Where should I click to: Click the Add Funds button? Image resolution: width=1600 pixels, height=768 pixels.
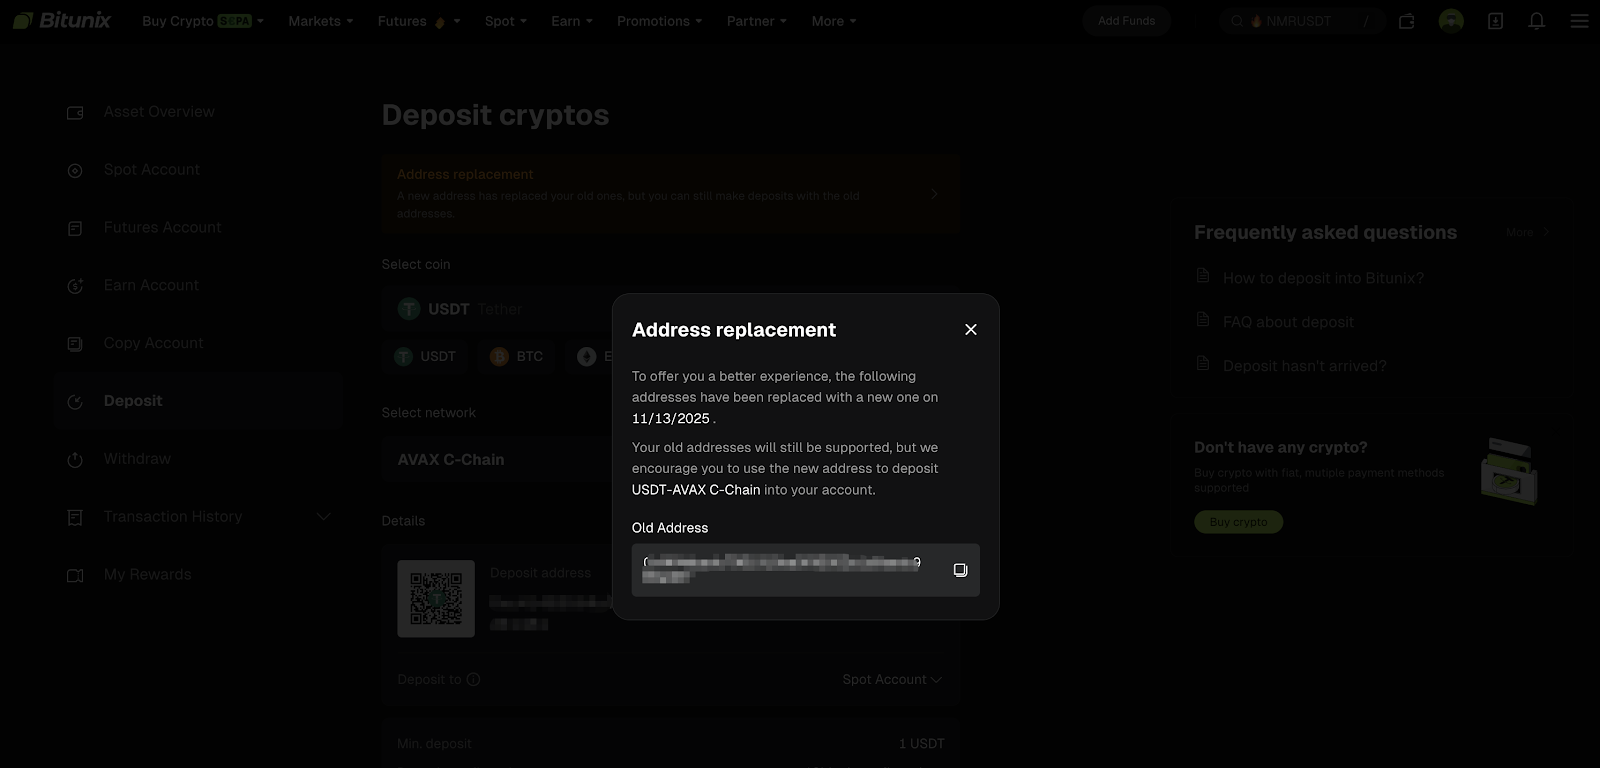tap(1126, 21)
